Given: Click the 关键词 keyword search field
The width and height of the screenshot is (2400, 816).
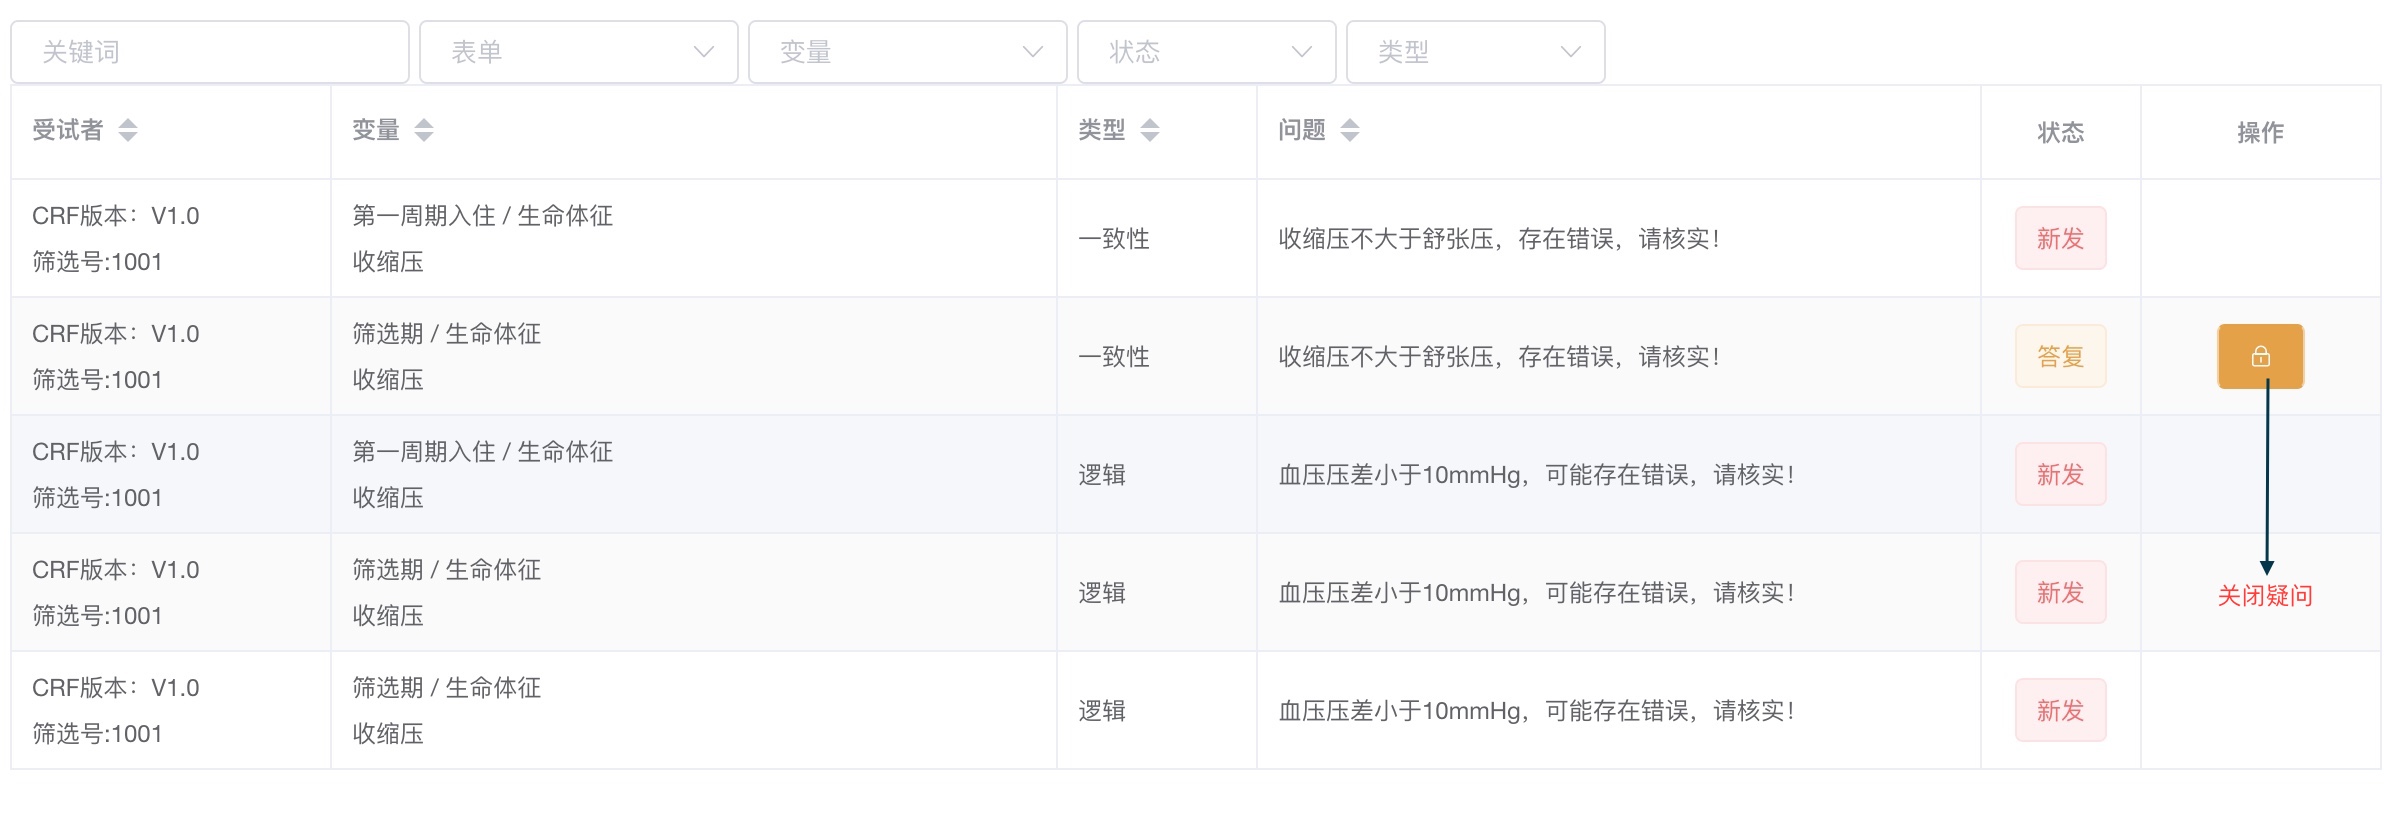Looking at the screenshot, I should [x=210, y=51].
